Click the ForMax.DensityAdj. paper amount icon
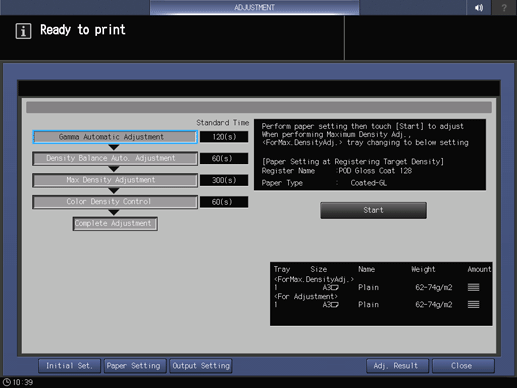The image size is (517, 388). tap(473, 287)
